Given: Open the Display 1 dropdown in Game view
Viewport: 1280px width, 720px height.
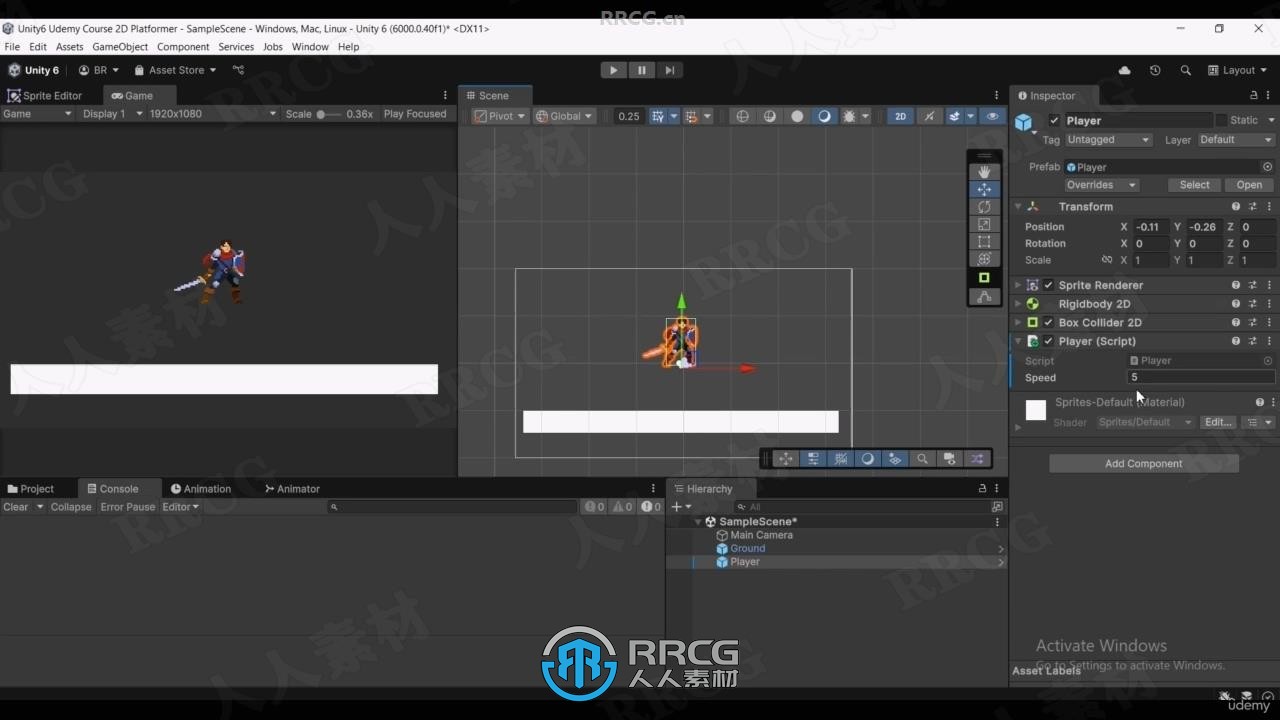Looking at the screenshot, I should coord(113,114).
